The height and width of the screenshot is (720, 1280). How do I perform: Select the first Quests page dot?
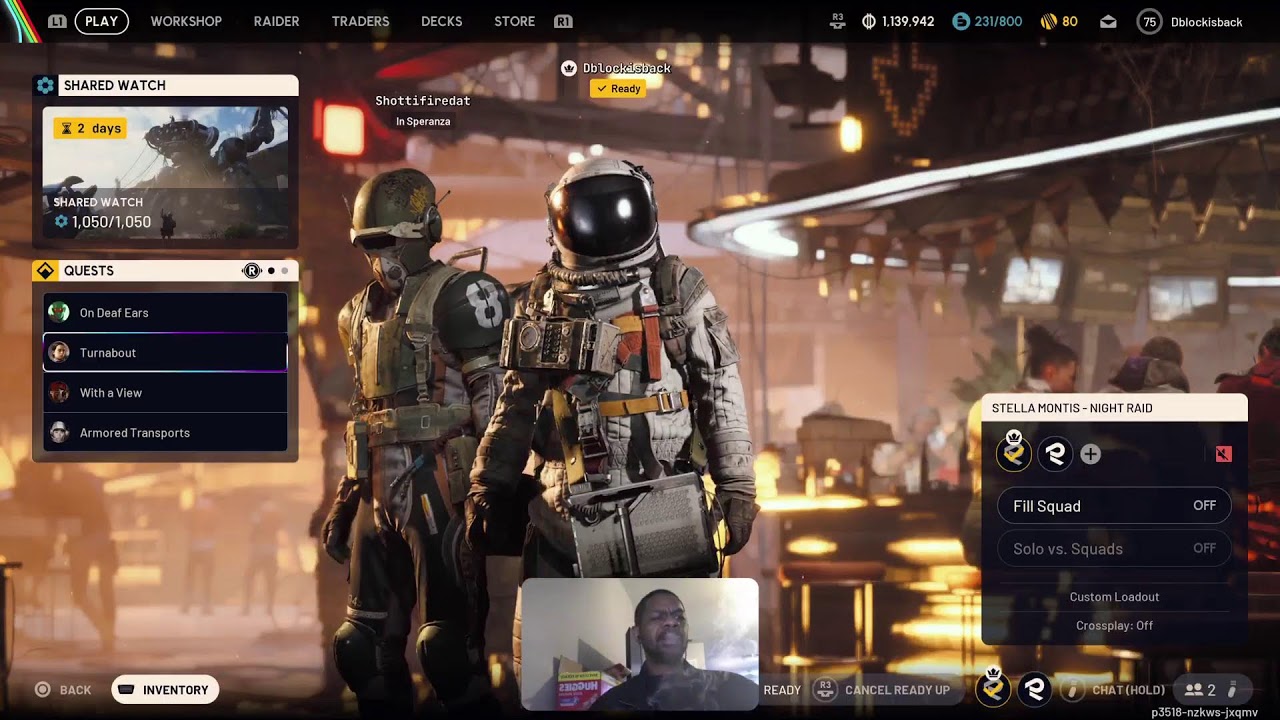(x=271, y=271)
